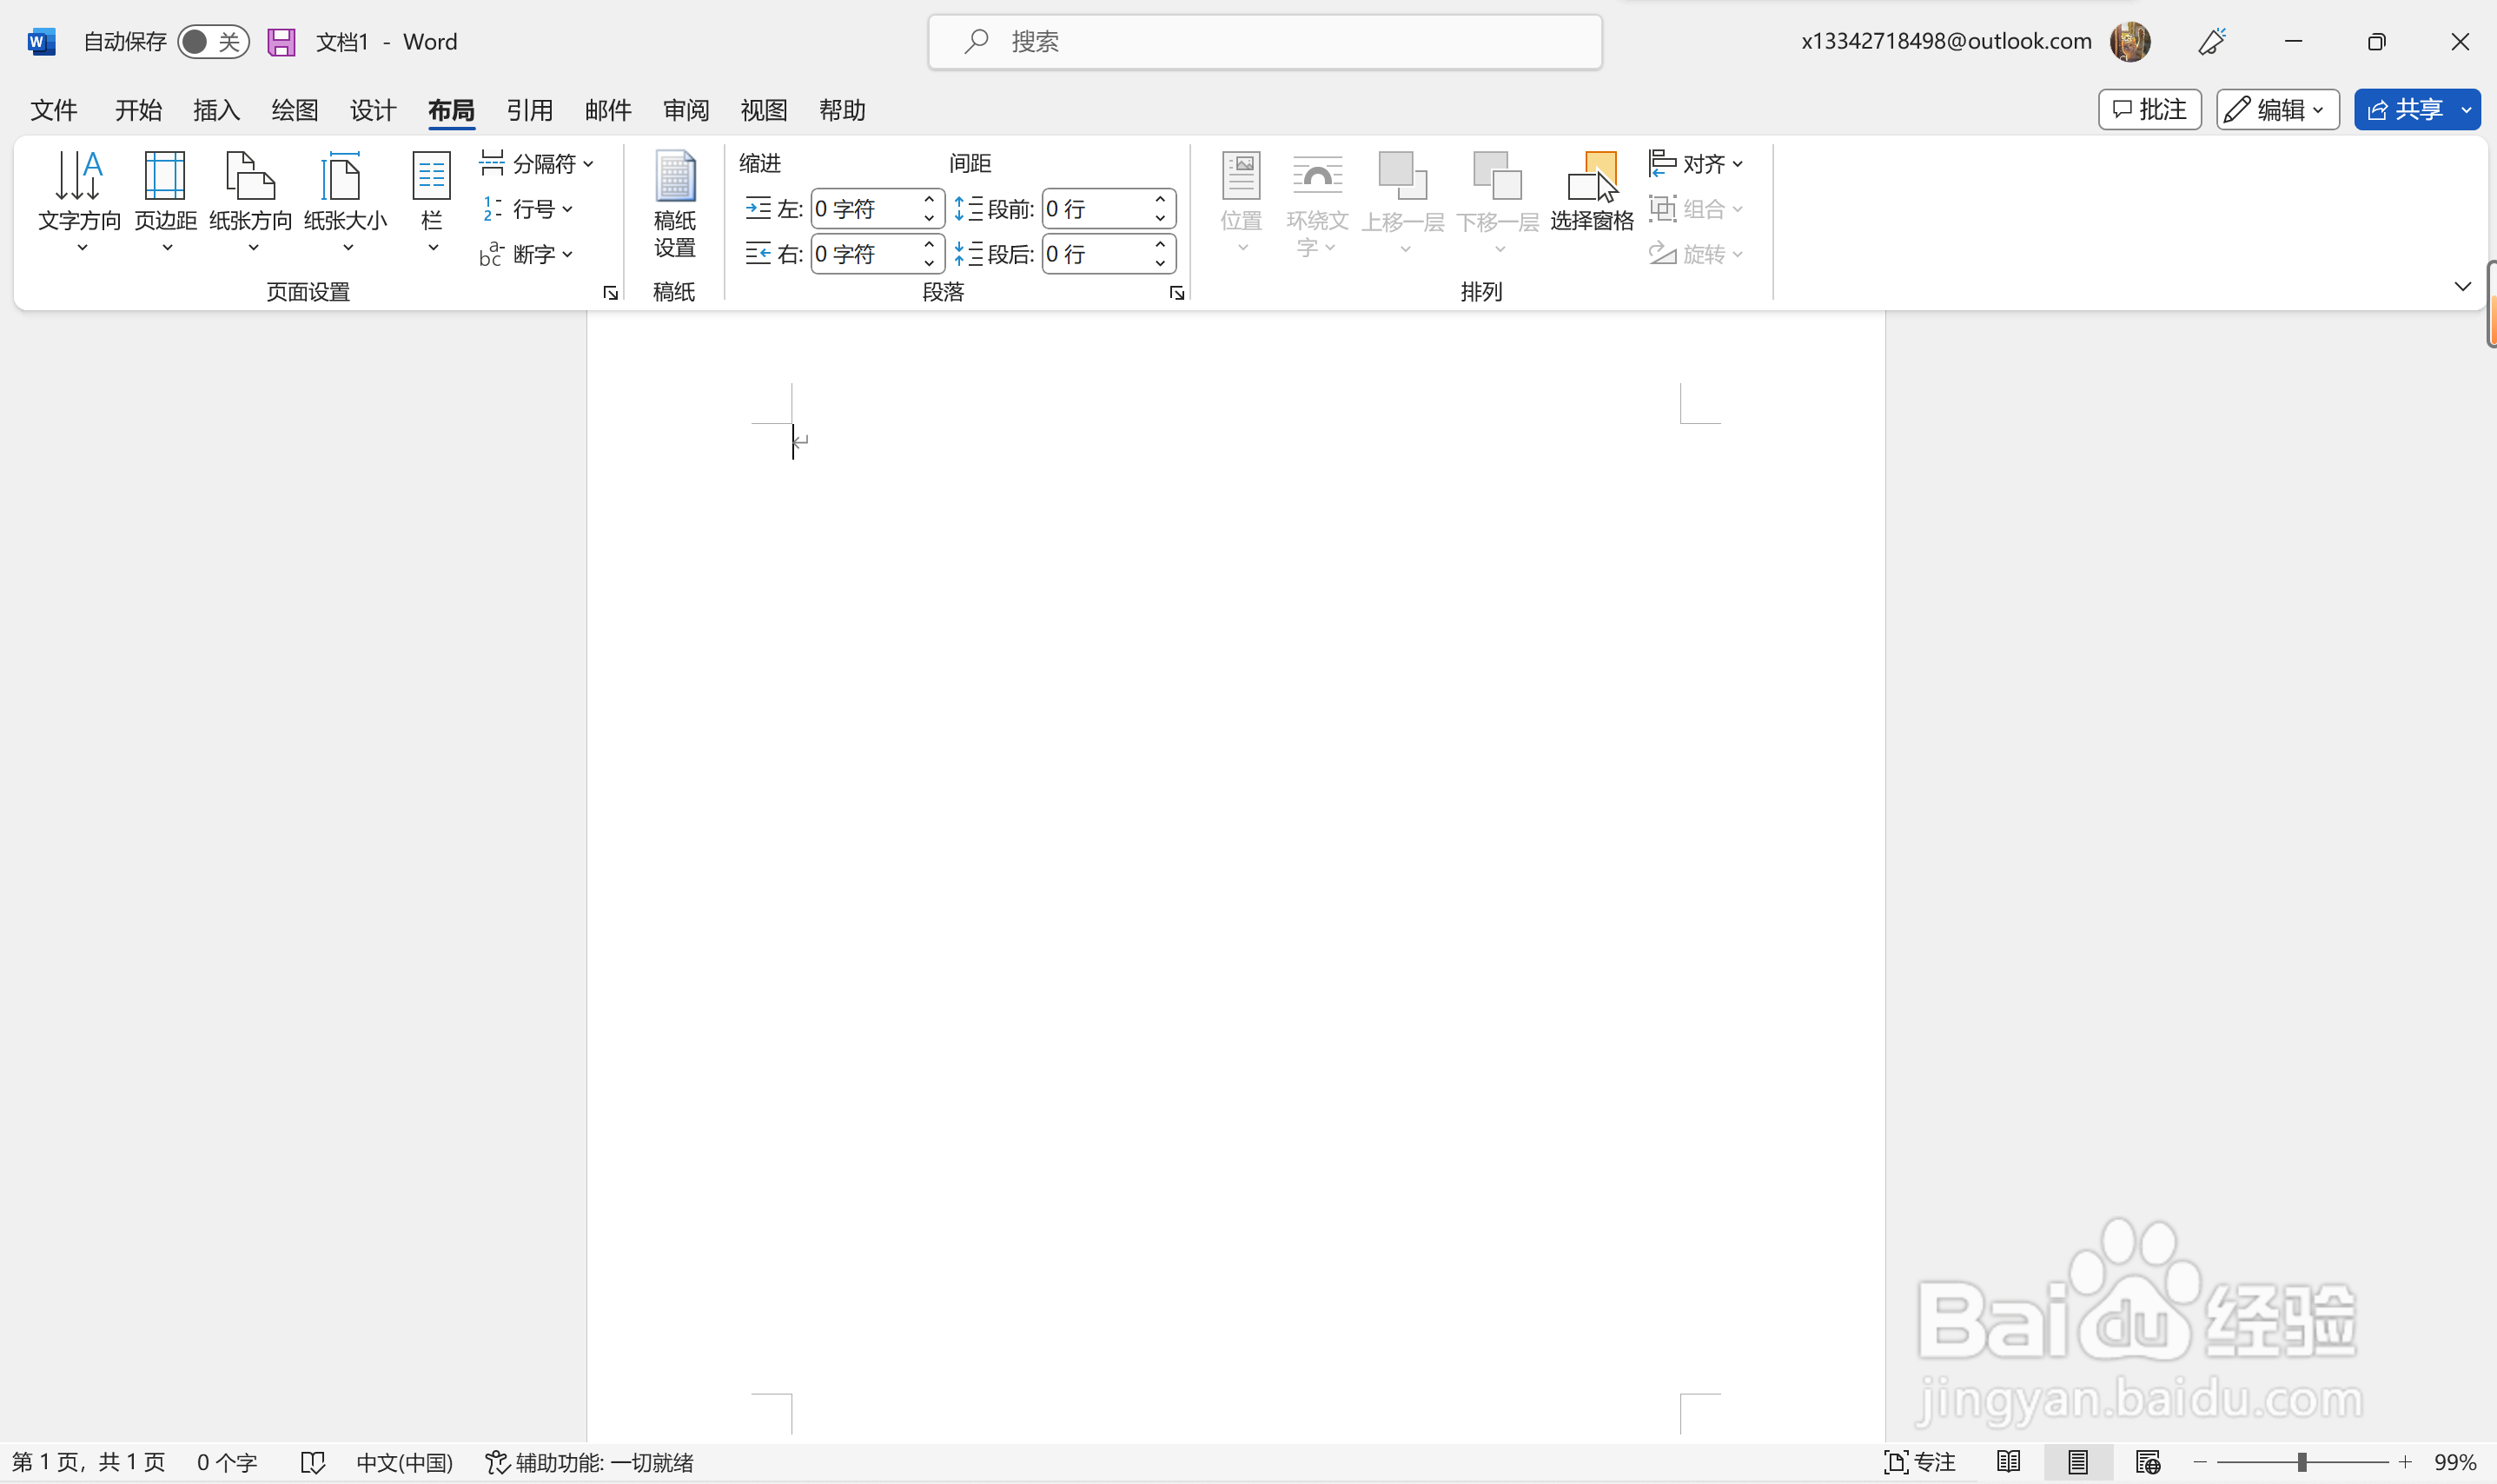Click the proofing book icon in status bar
2497x1484 pixels.
(312, 1462)
